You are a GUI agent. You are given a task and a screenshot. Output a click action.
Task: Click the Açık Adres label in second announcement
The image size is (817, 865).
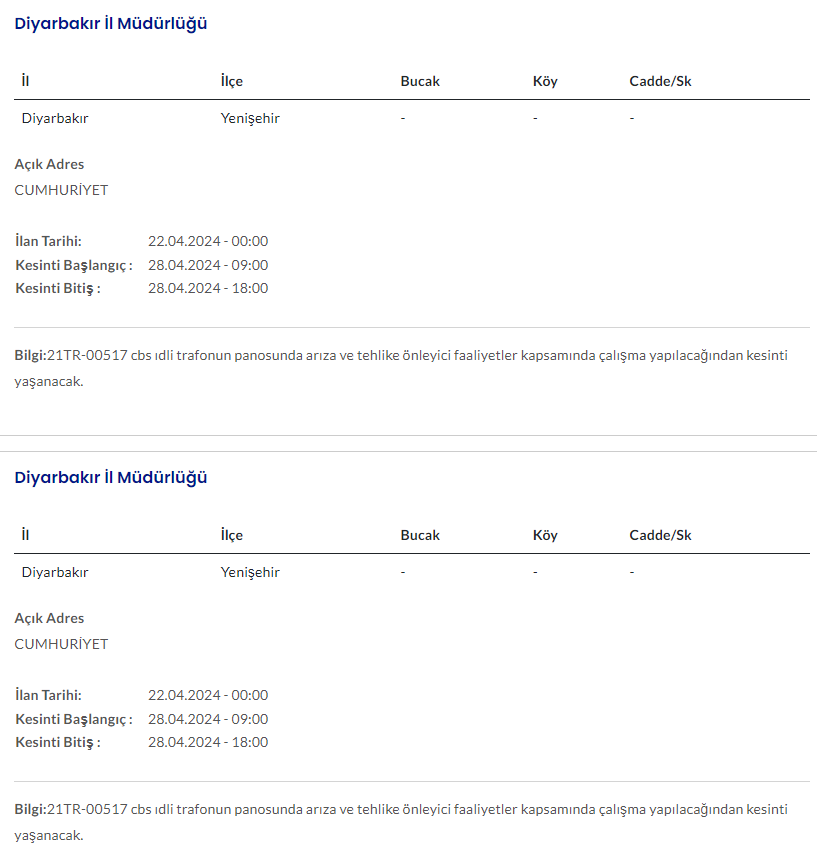49,618
